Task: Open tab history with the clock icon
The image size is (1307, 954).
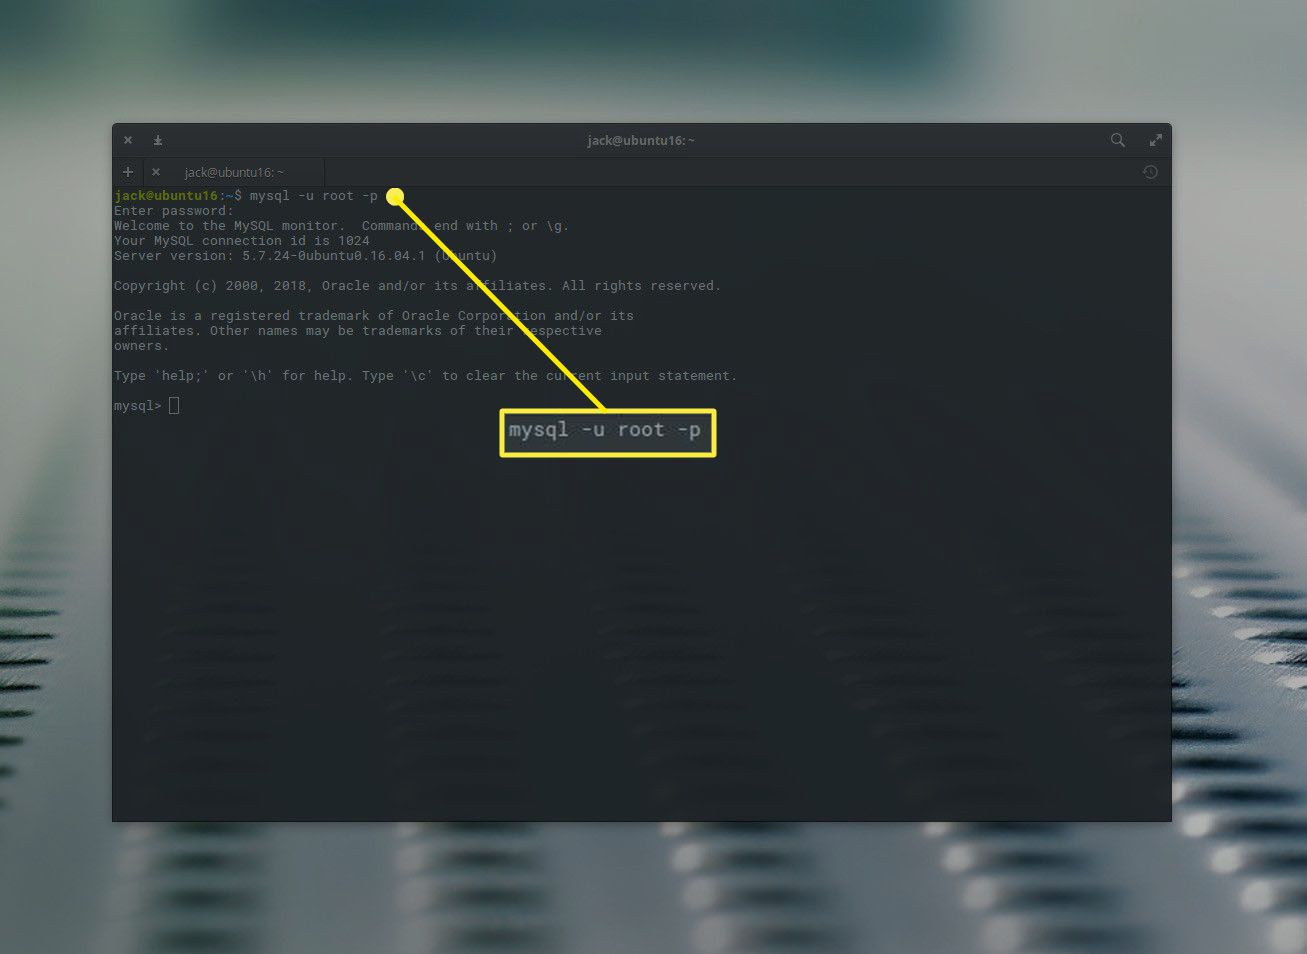Action: click(1150, 172)
